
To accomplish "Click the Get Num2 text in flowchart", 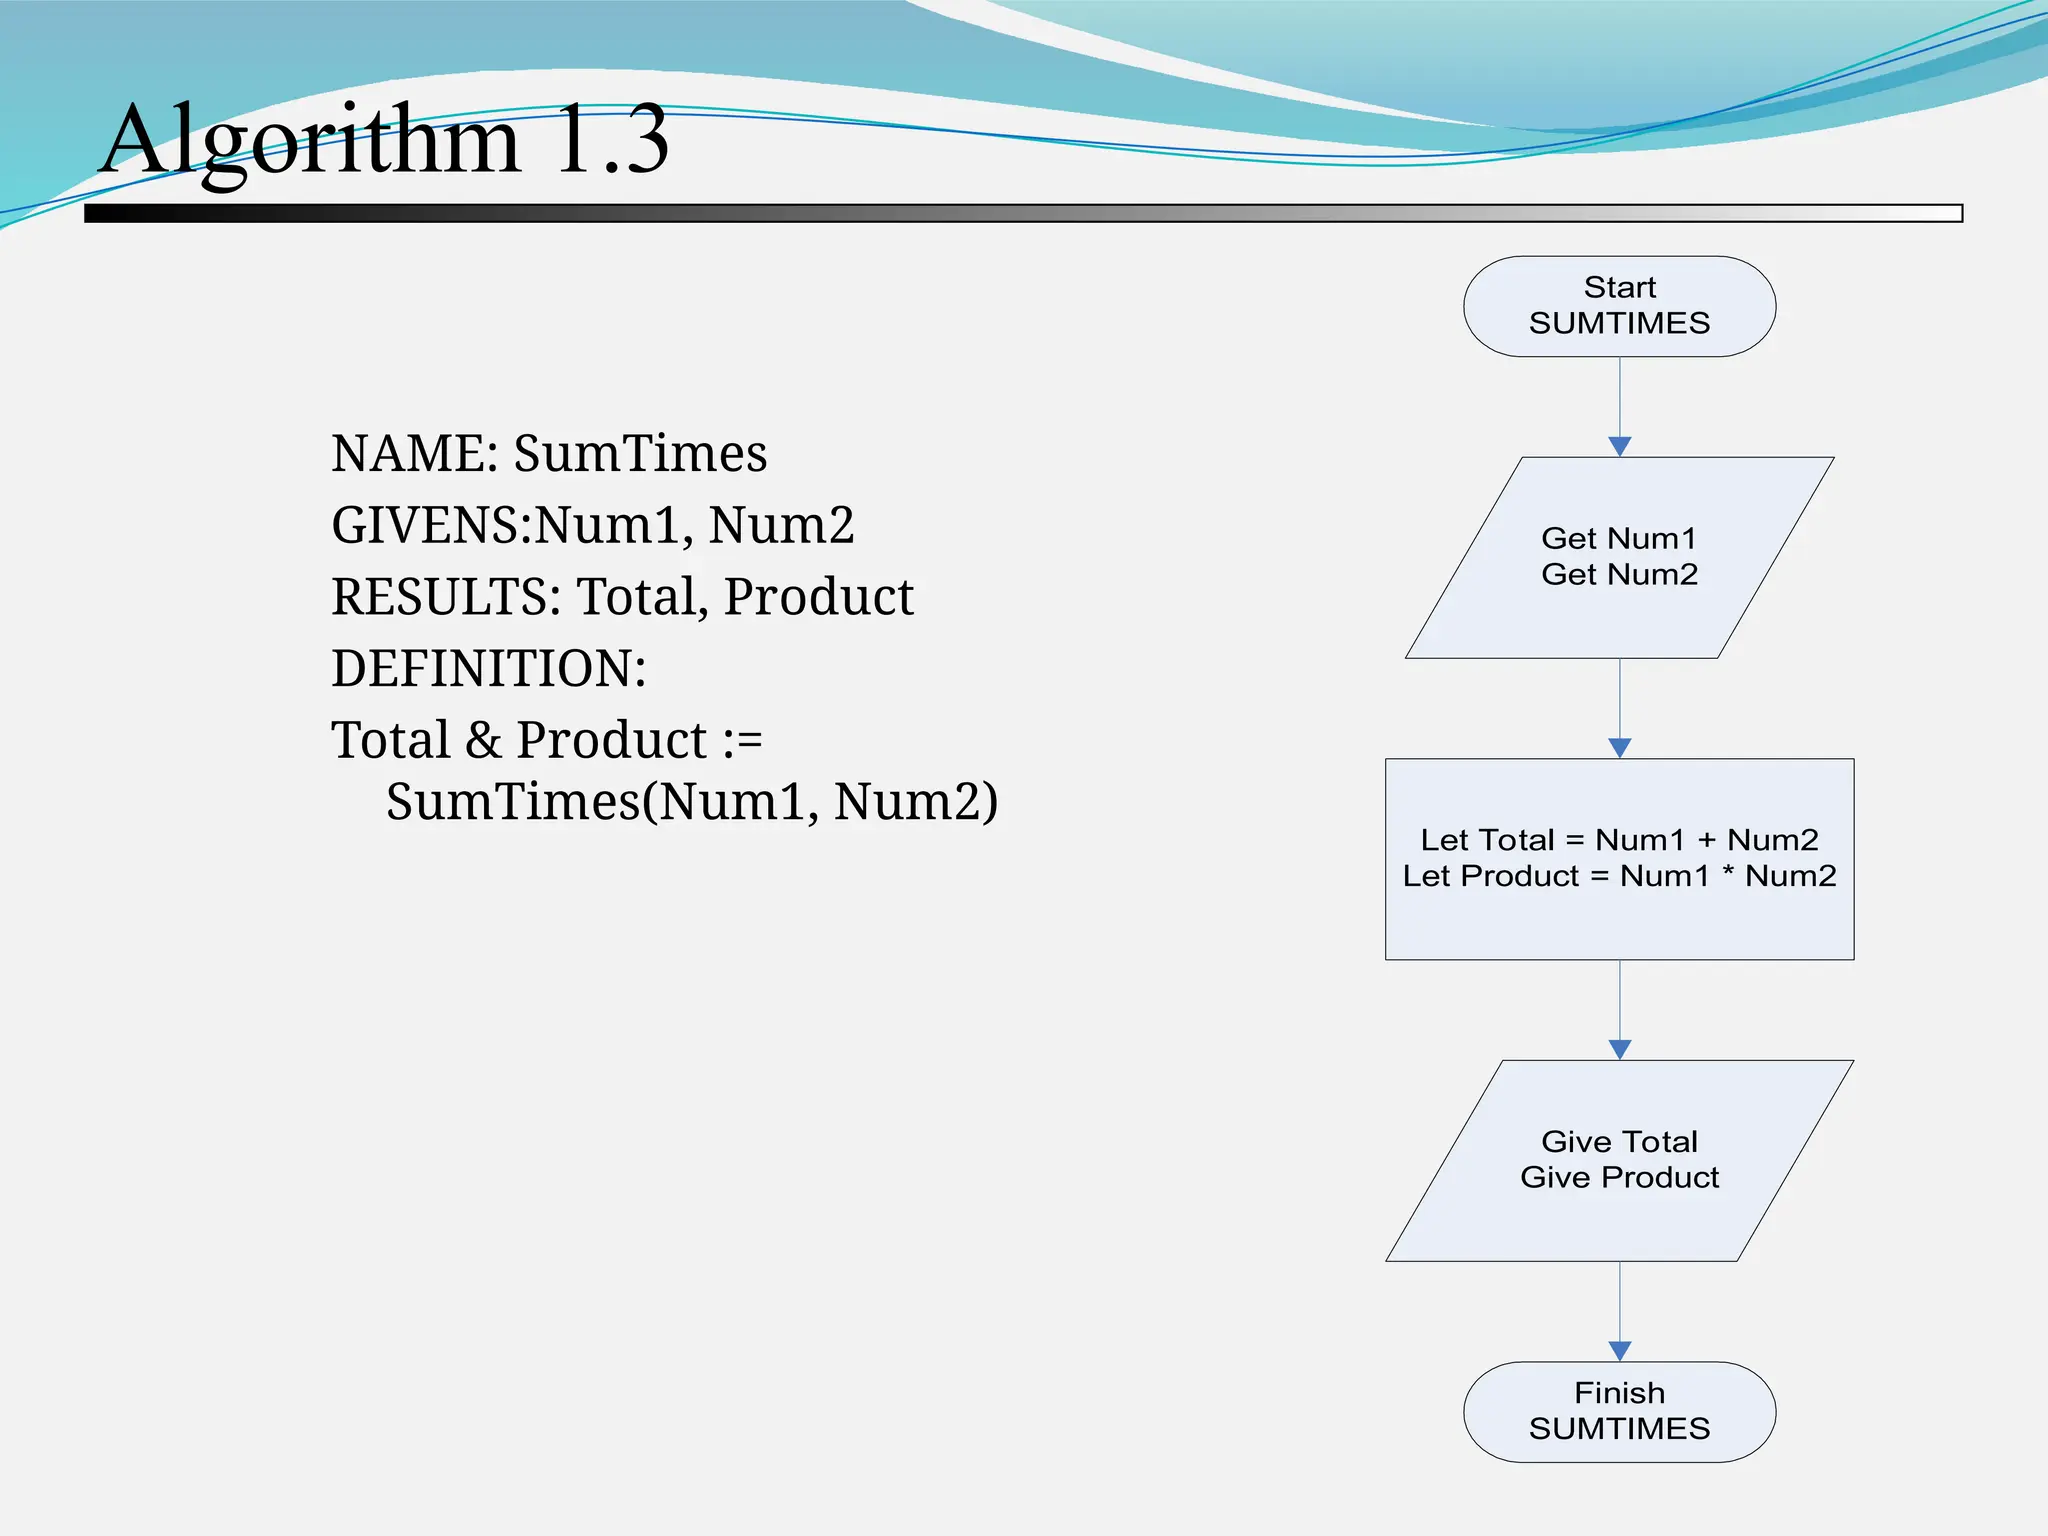I will [x=1619, y=574].
